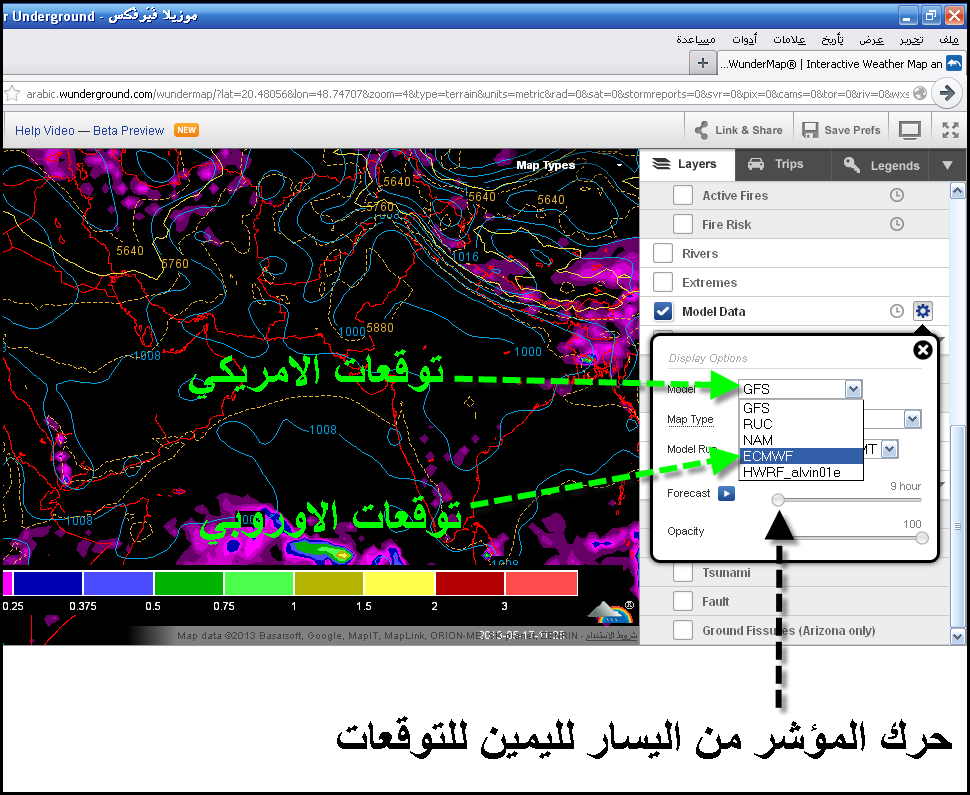Click the layers panel scrollbar up arrow

click(957, 191)
